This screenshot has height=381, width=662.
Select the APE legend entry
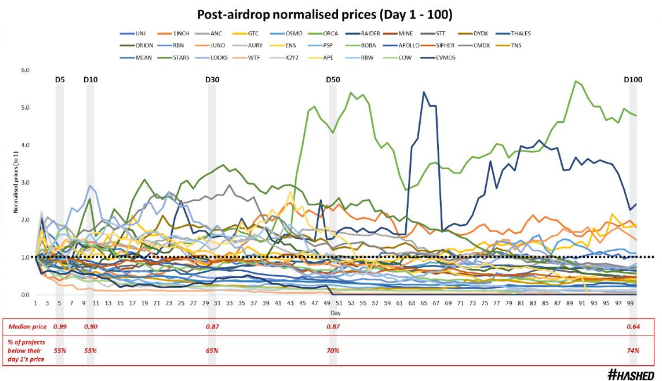[x=321, y=57]
